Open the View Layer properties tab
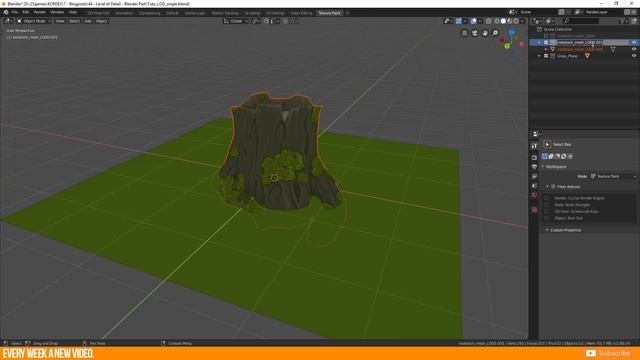 (x=534, y=176)
